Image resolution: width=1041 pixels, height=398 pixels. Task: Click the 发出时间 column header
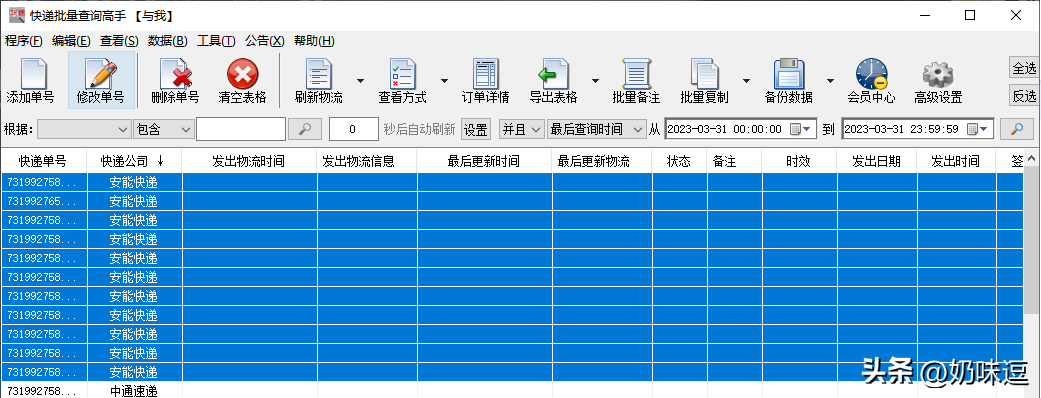(x=957, y=161)
